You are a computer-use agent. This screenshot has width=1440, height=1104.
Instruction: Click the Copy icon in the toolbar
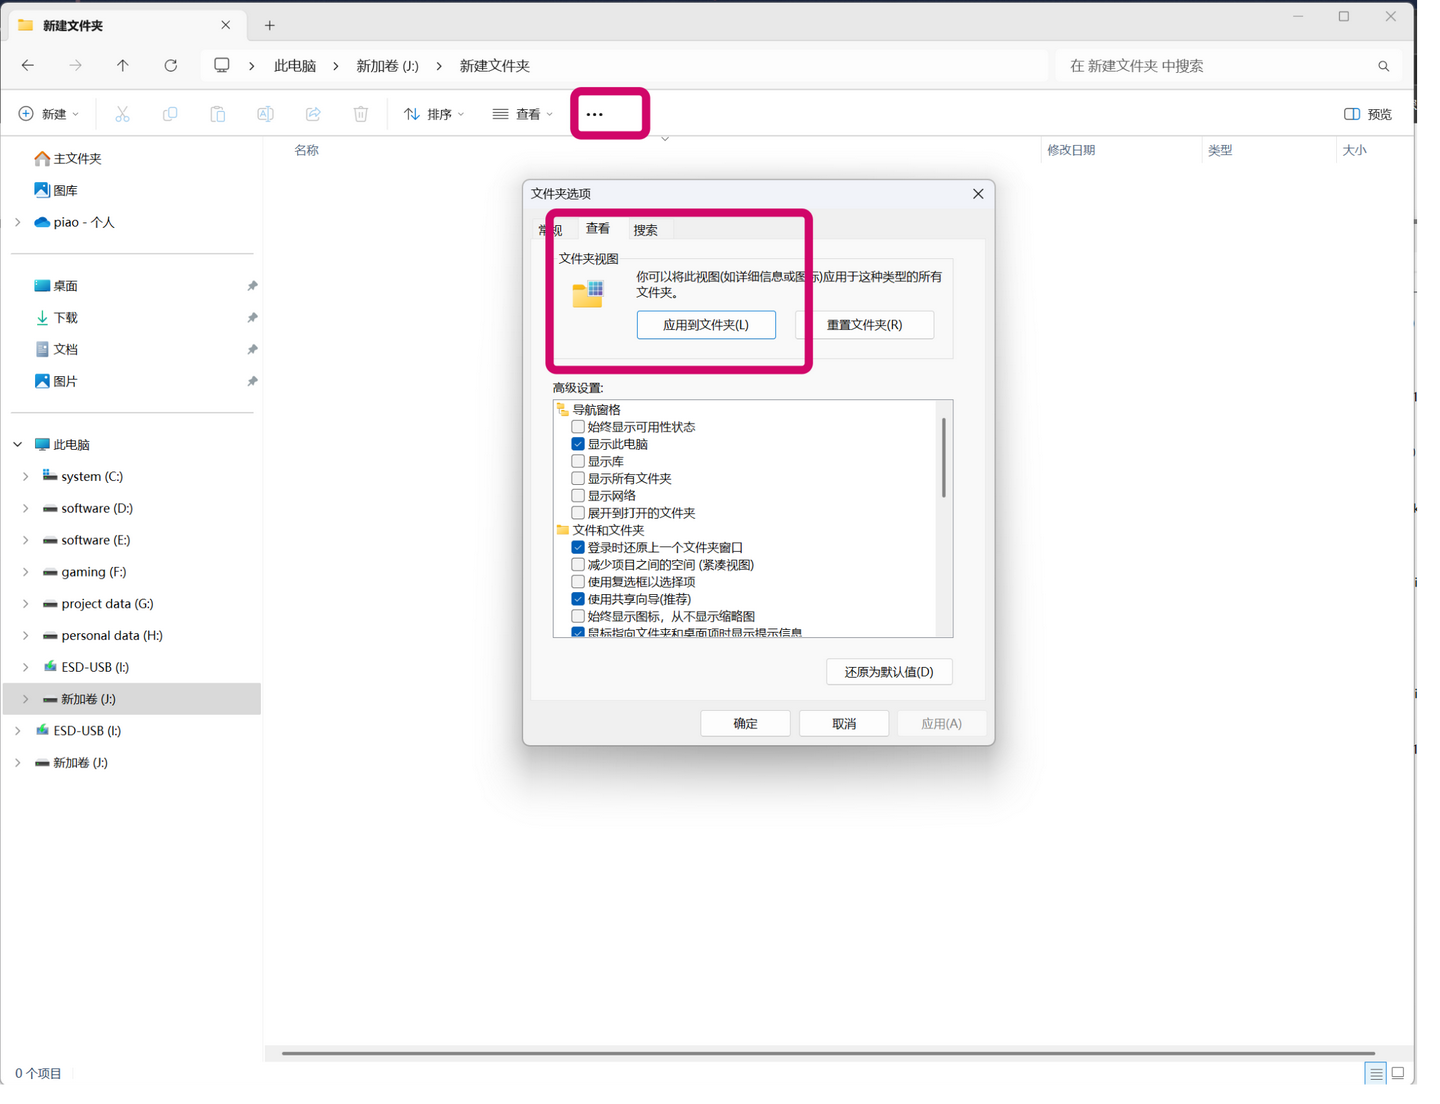tap(170, 113)
